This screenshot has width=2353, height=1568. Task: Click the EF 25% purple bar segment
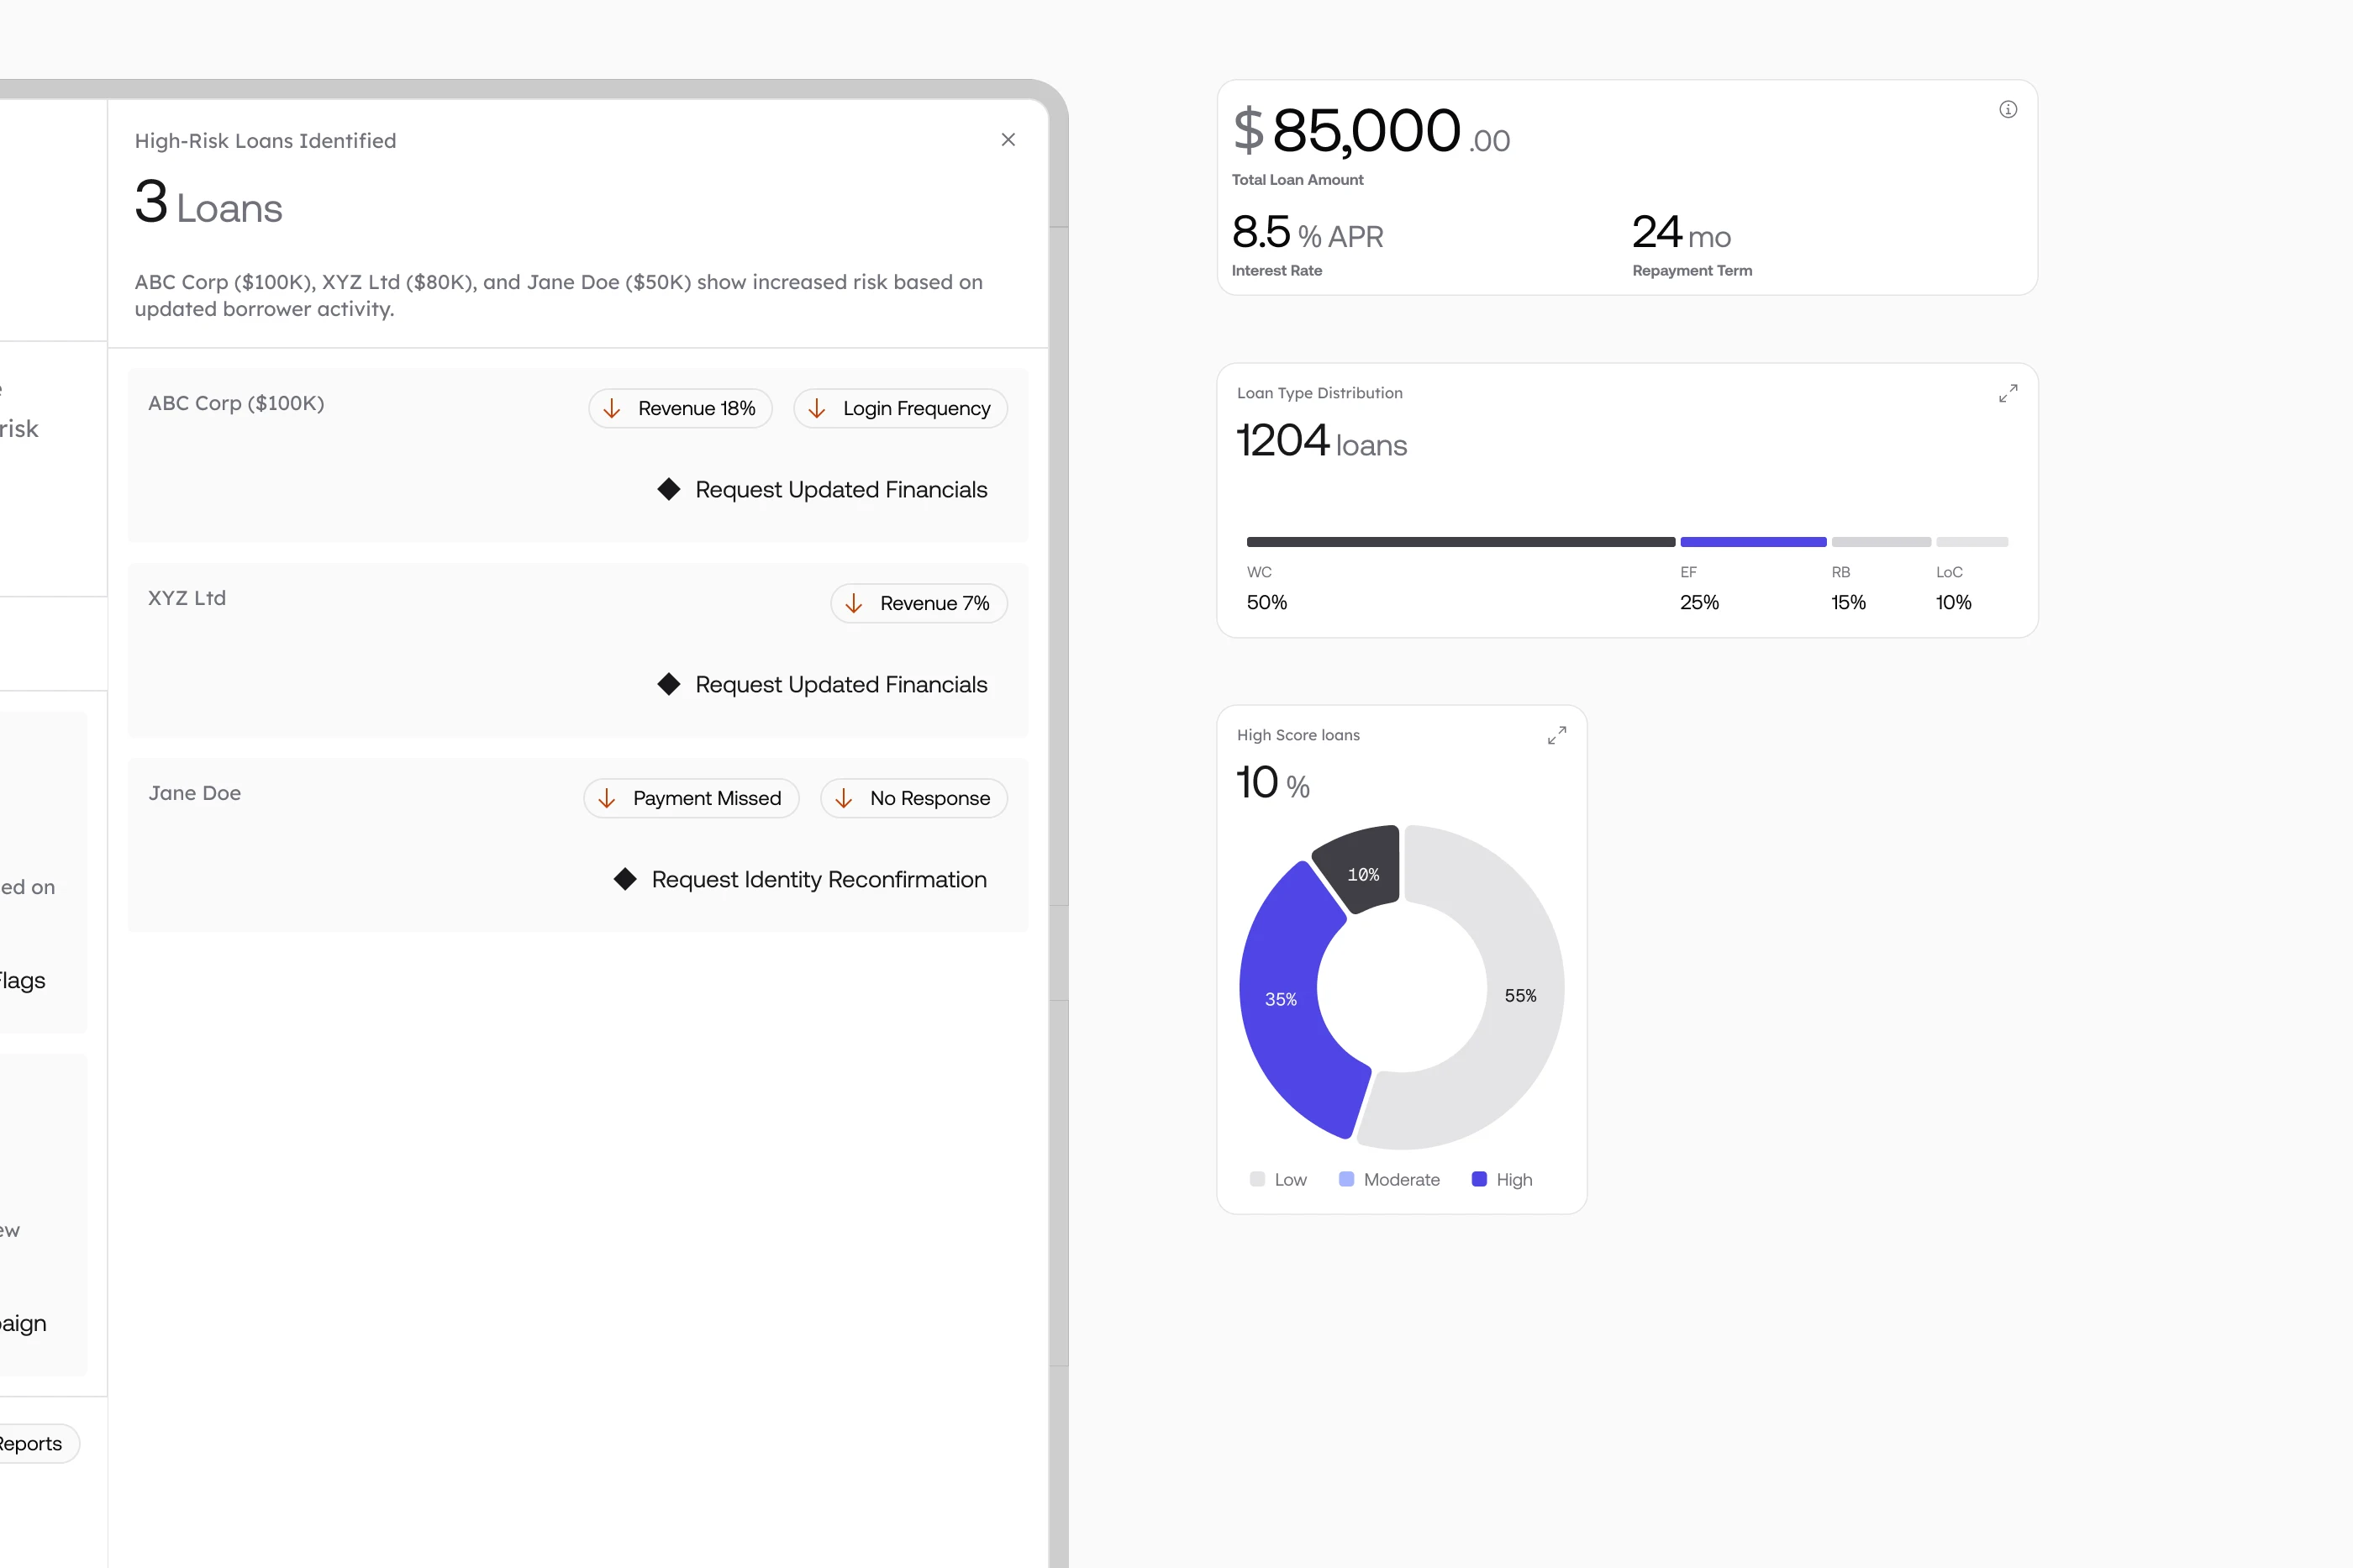click(x=1752, y=542)
